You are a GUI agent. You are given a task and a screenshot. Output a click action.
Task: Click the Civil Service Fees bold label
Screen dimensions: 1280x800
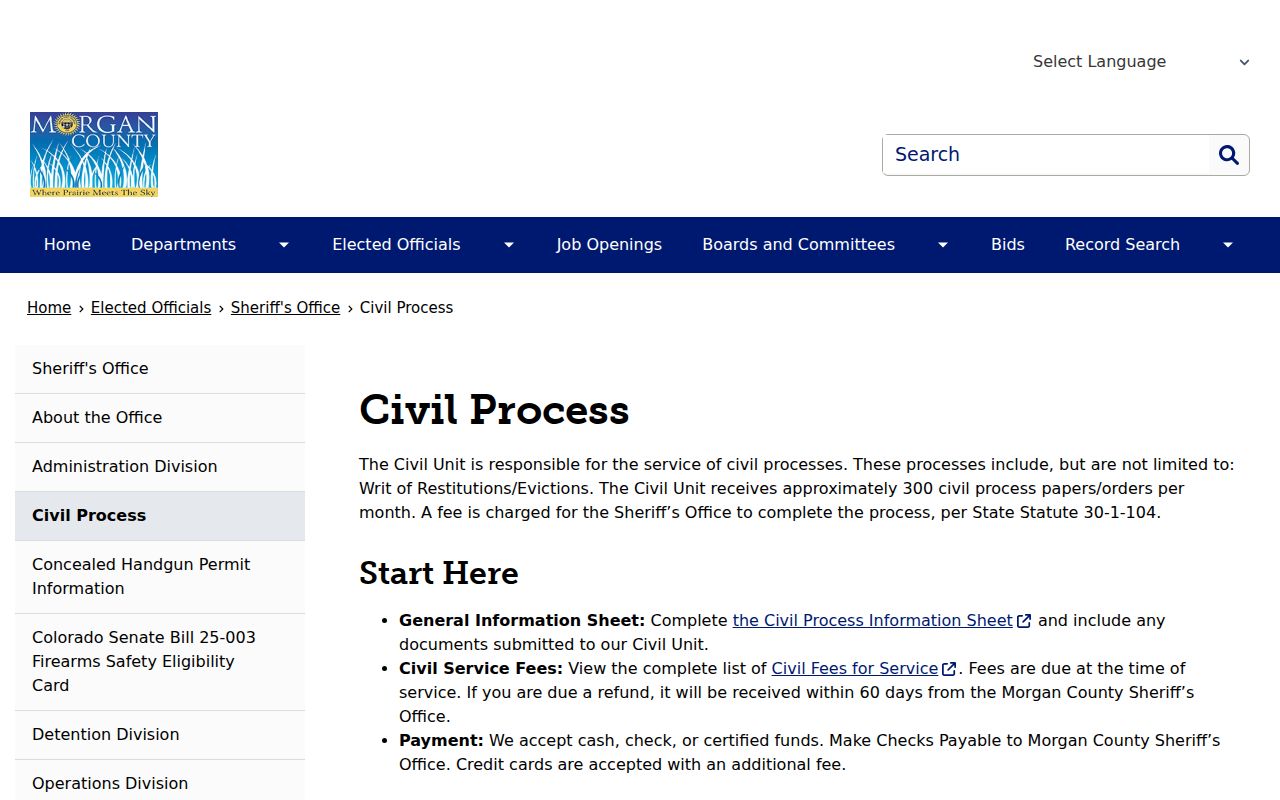pyautogui.click(x=481, y=669)
